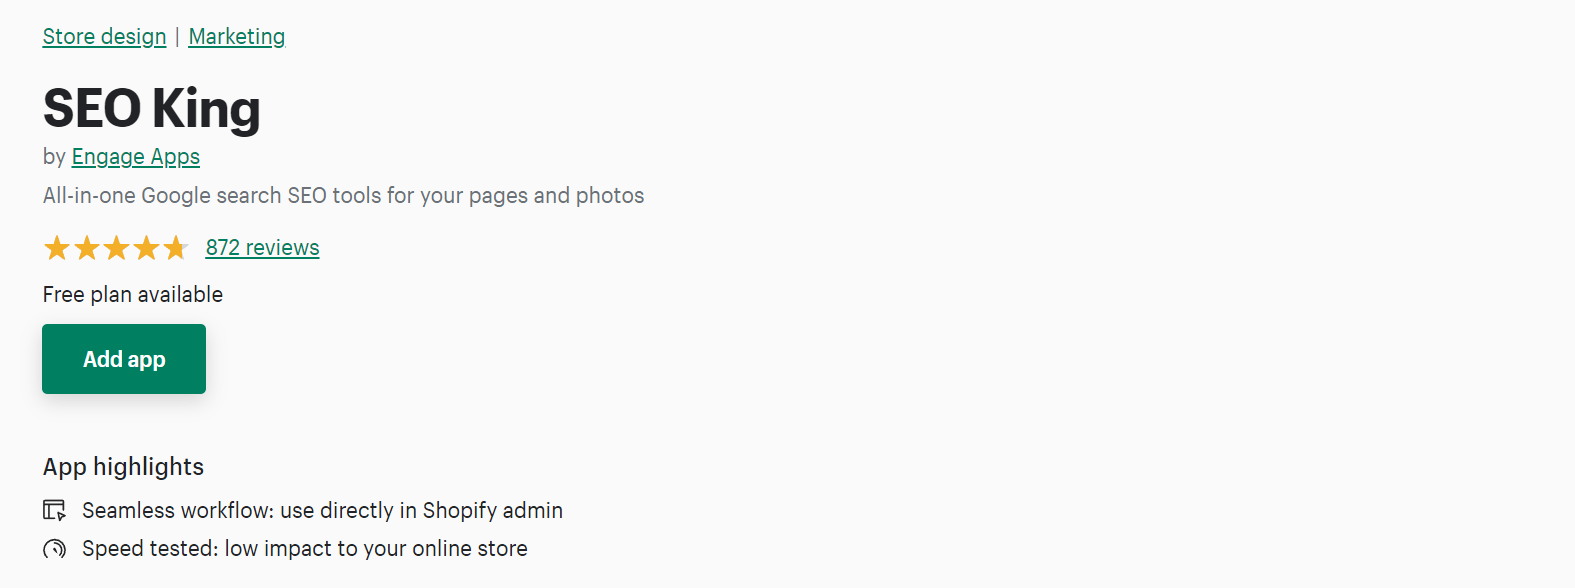Click the Speed tested gauge icon
Screen dimensions: 1575x588
(x=54, y=549)
